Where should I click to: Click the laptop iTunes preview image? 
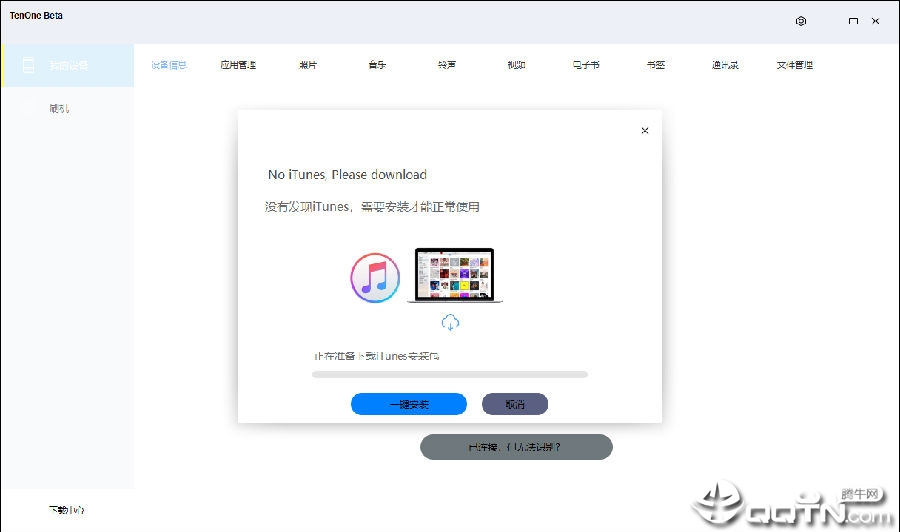coord(455,275)
